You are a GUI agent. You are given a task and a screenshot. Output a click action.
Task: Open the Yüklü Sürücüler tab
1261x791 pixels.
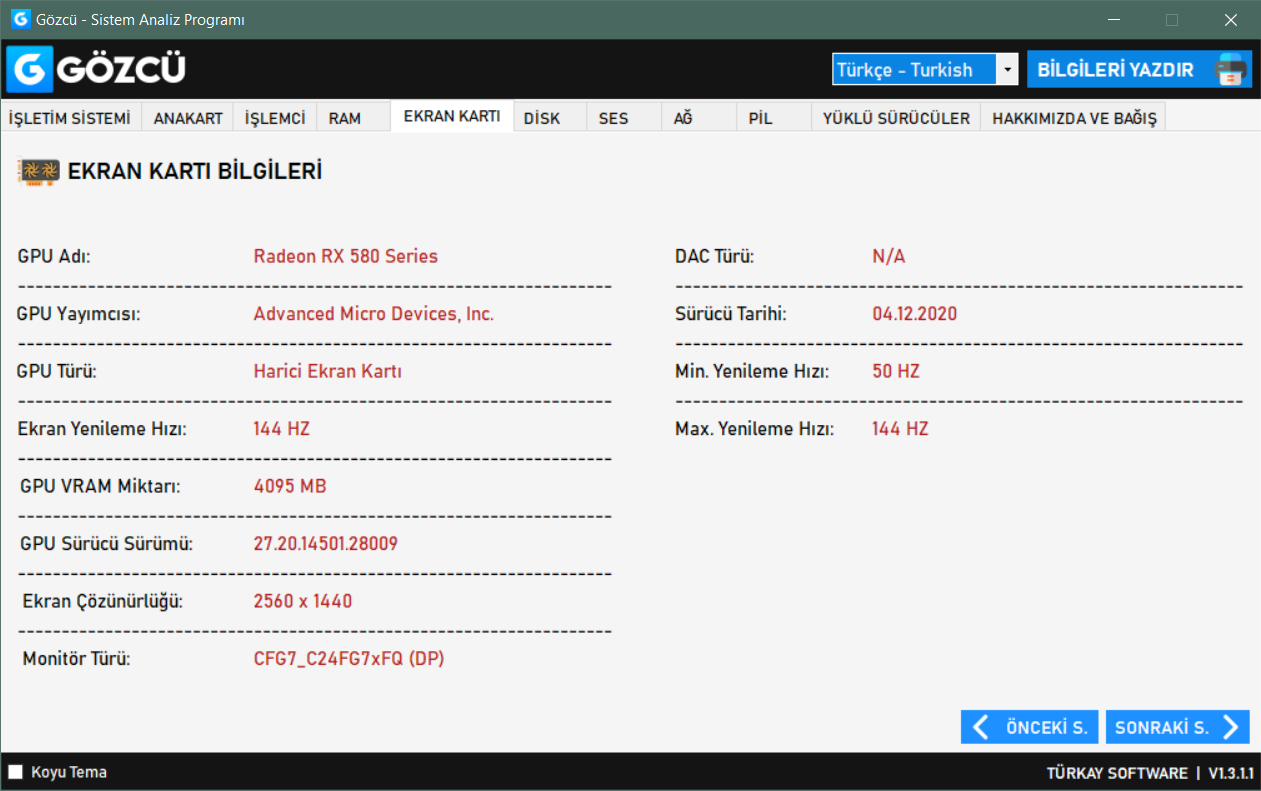point(896,118)
